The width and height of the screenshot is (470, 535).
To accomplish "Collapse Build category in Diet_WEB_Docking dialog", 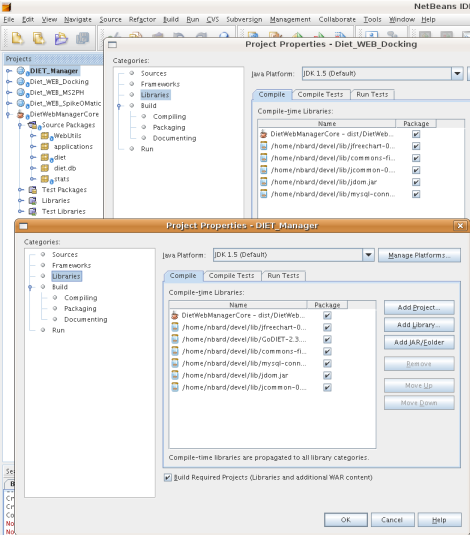I will 119,106.
